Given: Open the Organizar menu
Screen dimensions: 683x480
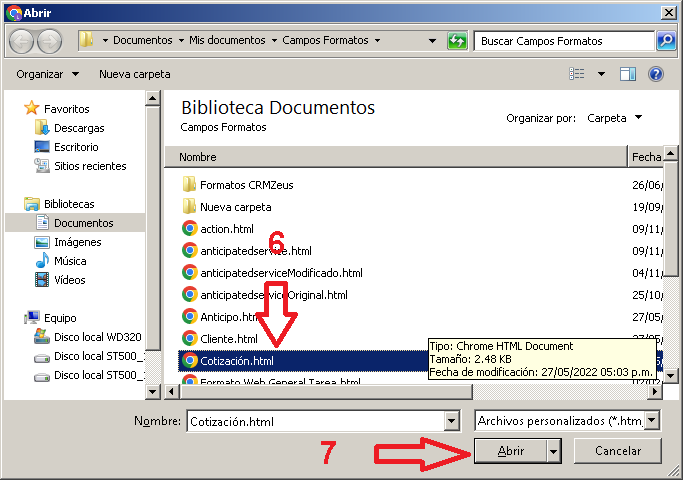Looking at the screenshot, I should point(48,74).
